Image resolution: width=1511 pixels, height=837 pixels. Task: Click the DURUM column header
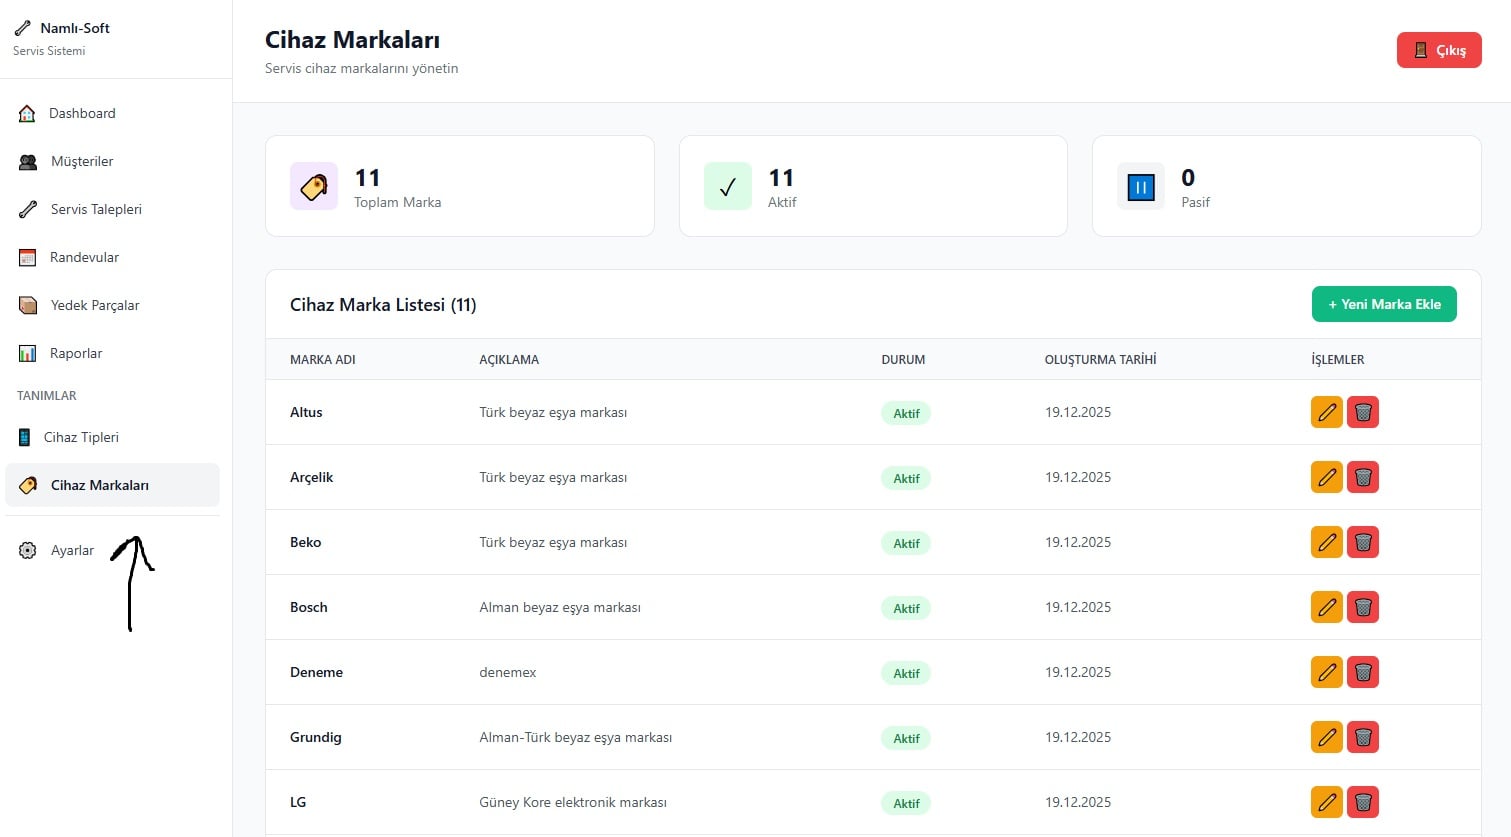(x=903, y=360)
